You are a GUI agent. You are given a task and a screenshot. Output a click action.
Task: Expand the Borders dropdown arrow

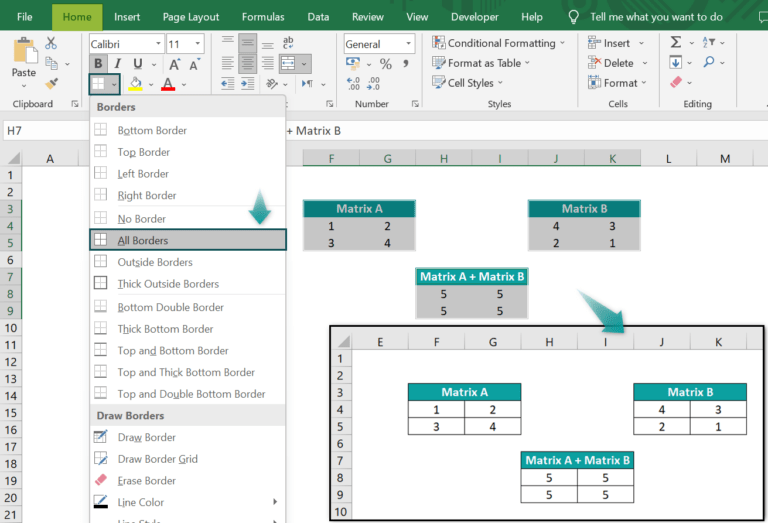(x=114, y=84)
